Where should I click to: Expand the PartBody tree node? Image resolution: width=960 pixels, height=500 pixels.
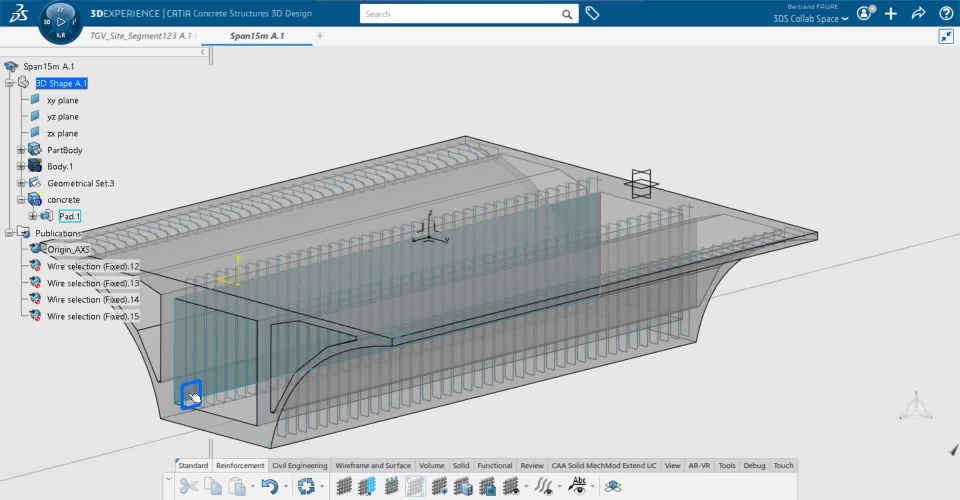pyautogui.click(x=21, y=150)
